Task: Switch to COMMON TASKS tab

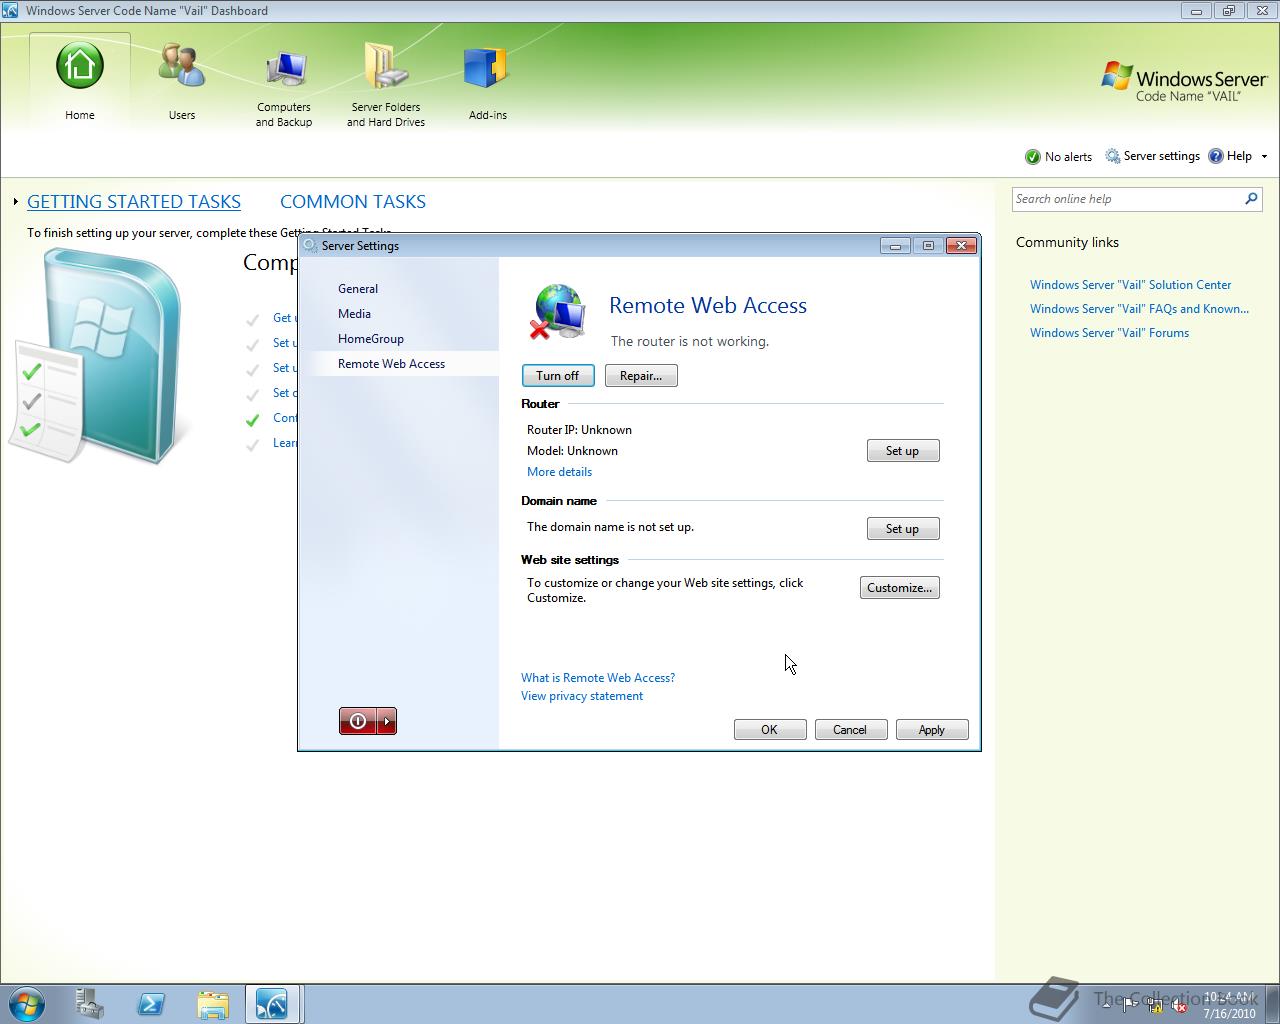Action: (x=353, y=202)
